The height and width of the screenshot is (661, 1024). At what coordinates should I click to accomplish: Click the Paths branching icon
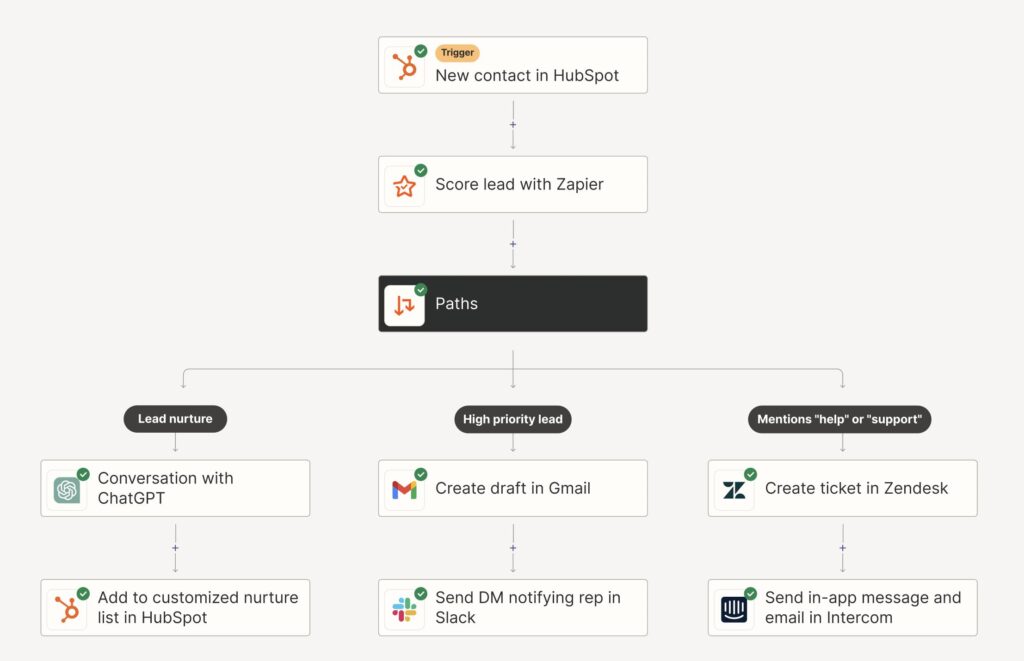coord(404,303)
